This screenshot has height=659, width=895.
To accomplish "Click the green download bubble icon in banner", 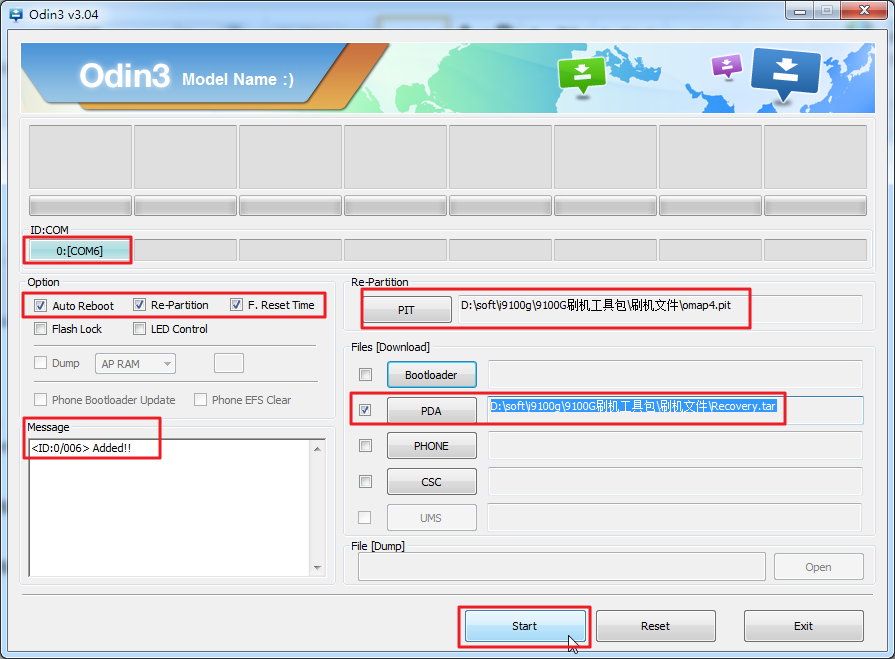I will (x=582, y=75).
